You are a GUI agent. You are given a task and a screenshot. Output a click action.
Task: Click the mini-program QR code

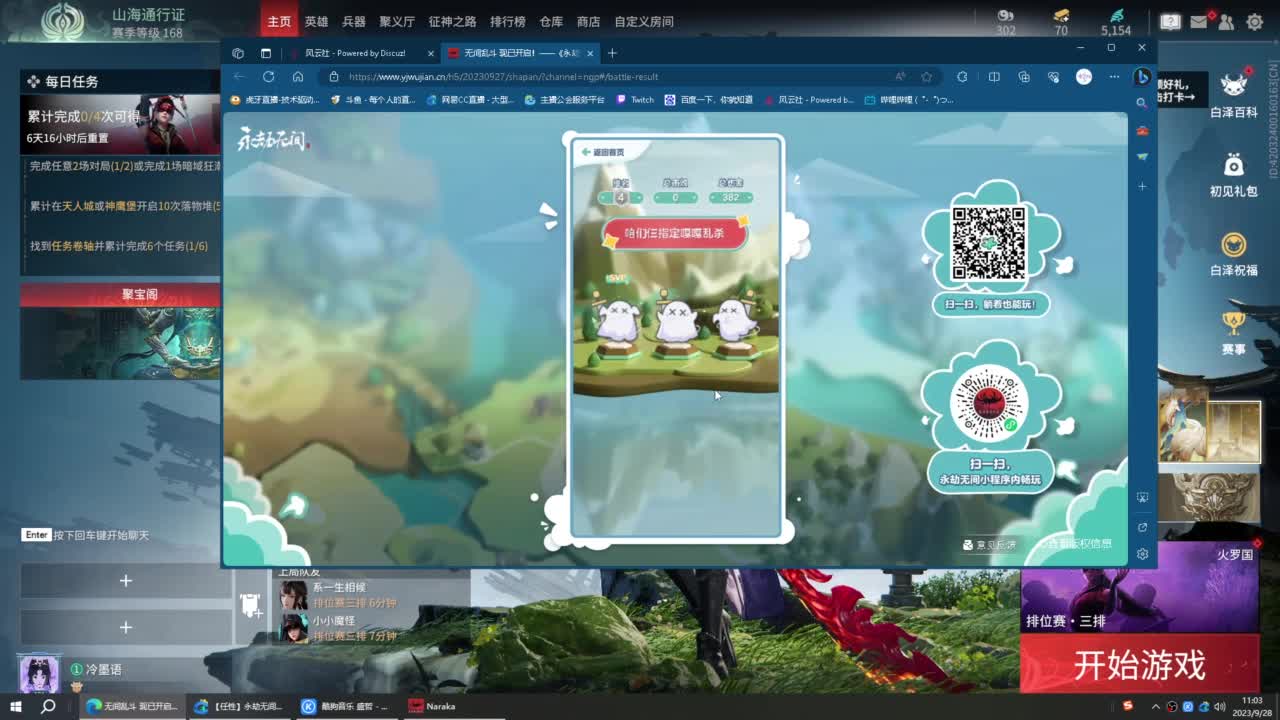[989, 404]
